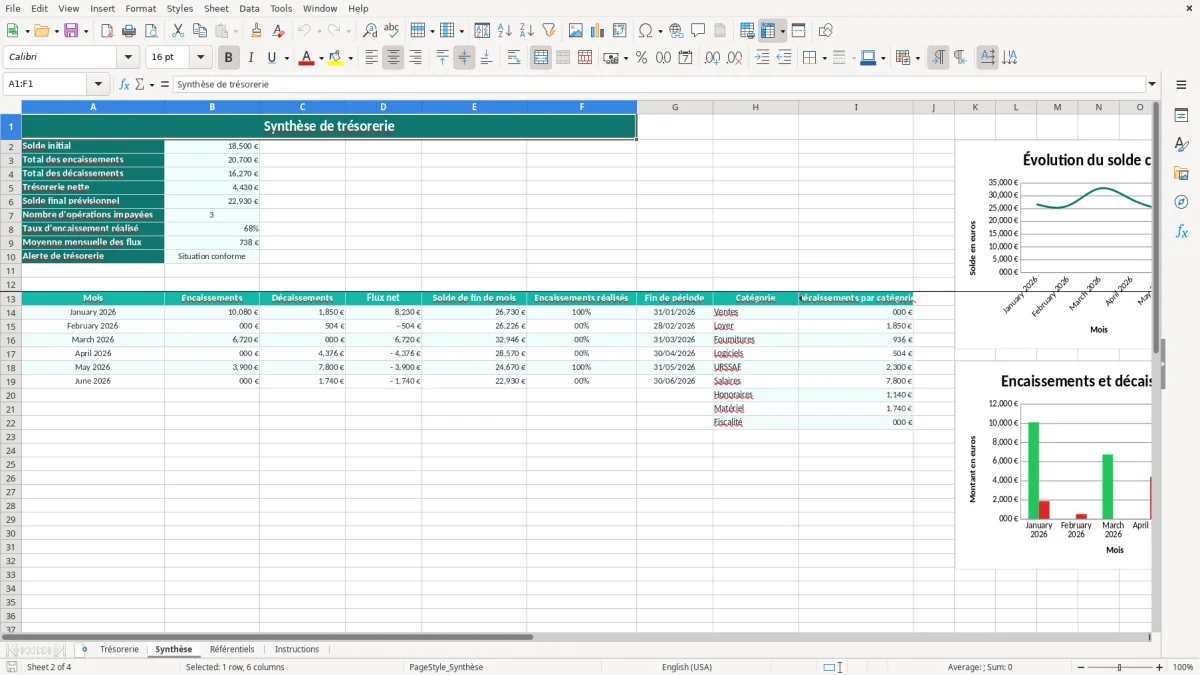Click the 100% zoom level
The image size is (1200, 675).
click(1183, 667)
